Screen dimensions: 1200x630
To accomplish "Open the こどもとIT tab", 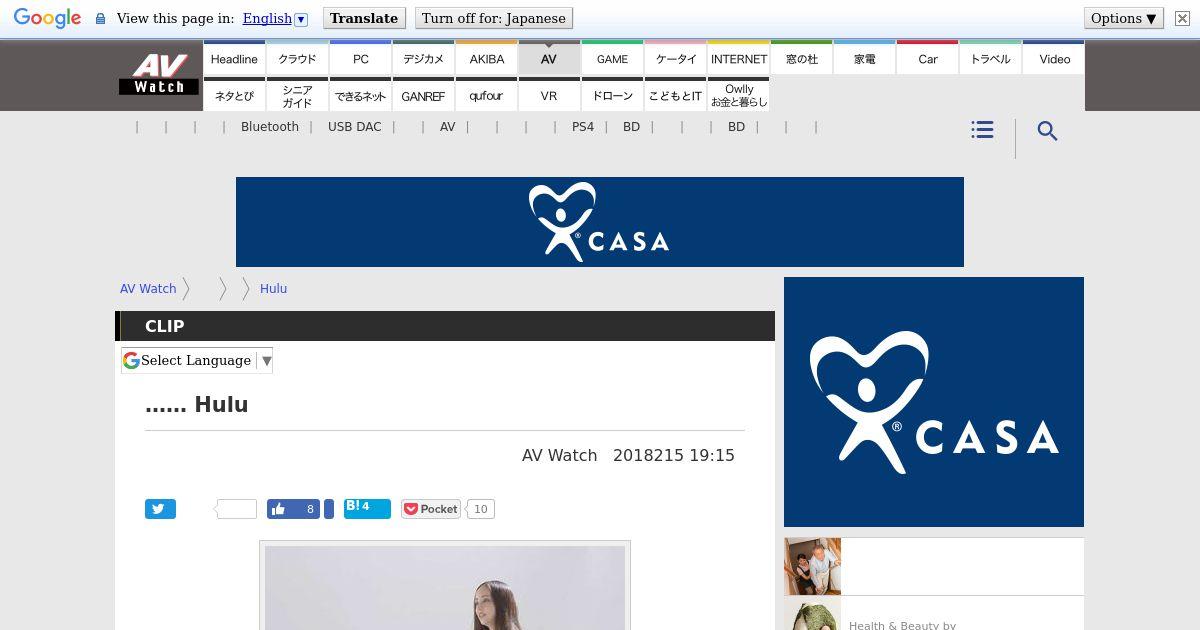I will click(675, 95).
